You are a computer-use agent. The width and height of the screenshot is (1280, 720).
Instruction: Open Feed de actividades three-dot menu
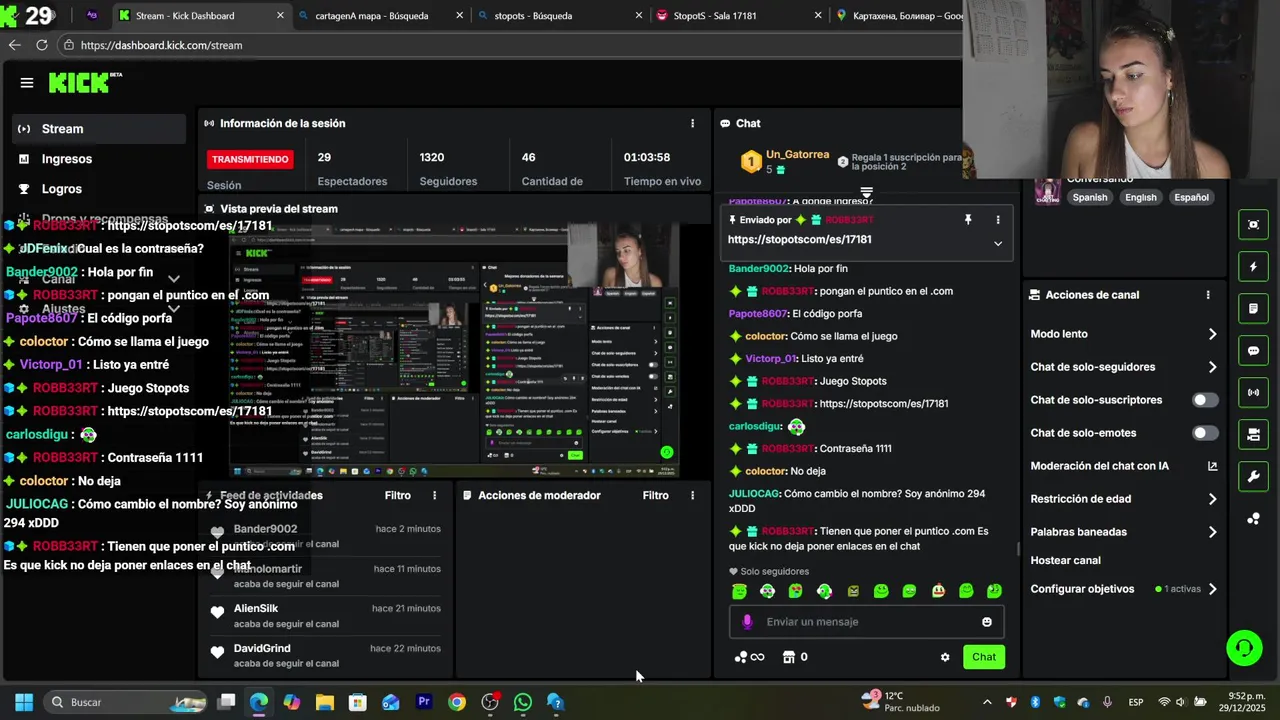(434, 495)
